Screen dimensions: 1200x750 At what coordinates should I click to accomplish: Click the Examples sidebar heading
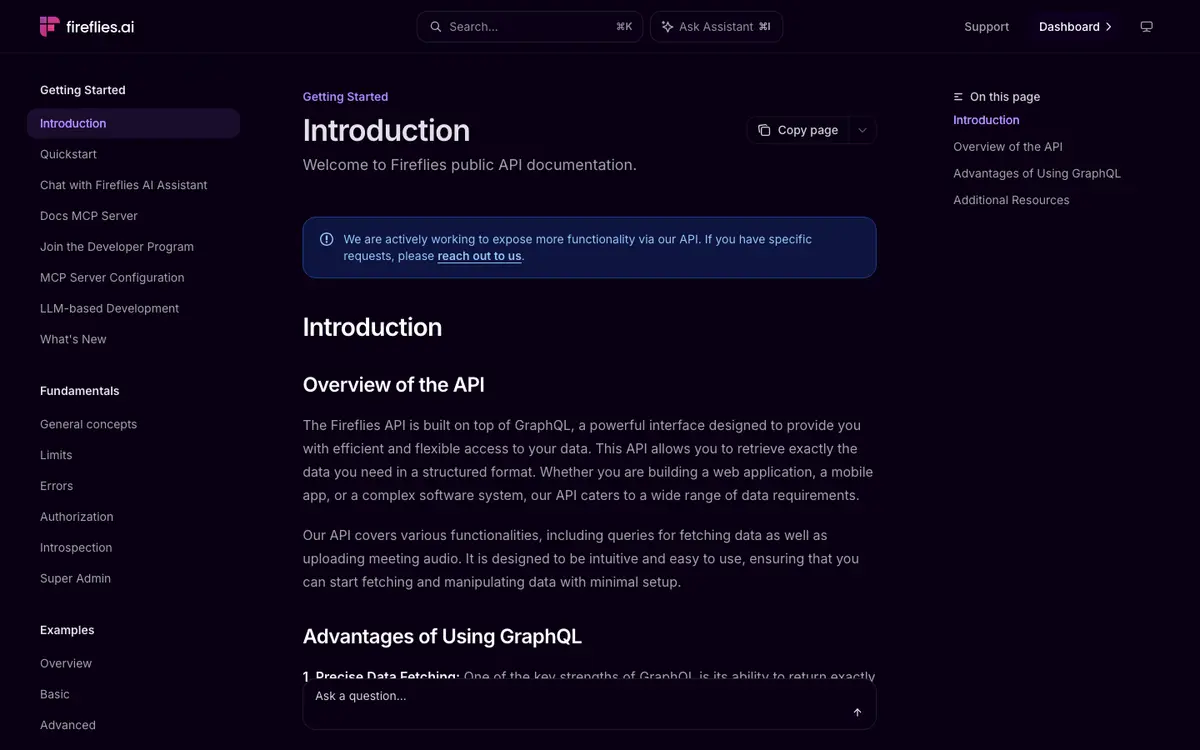click(x=67, y=630)
